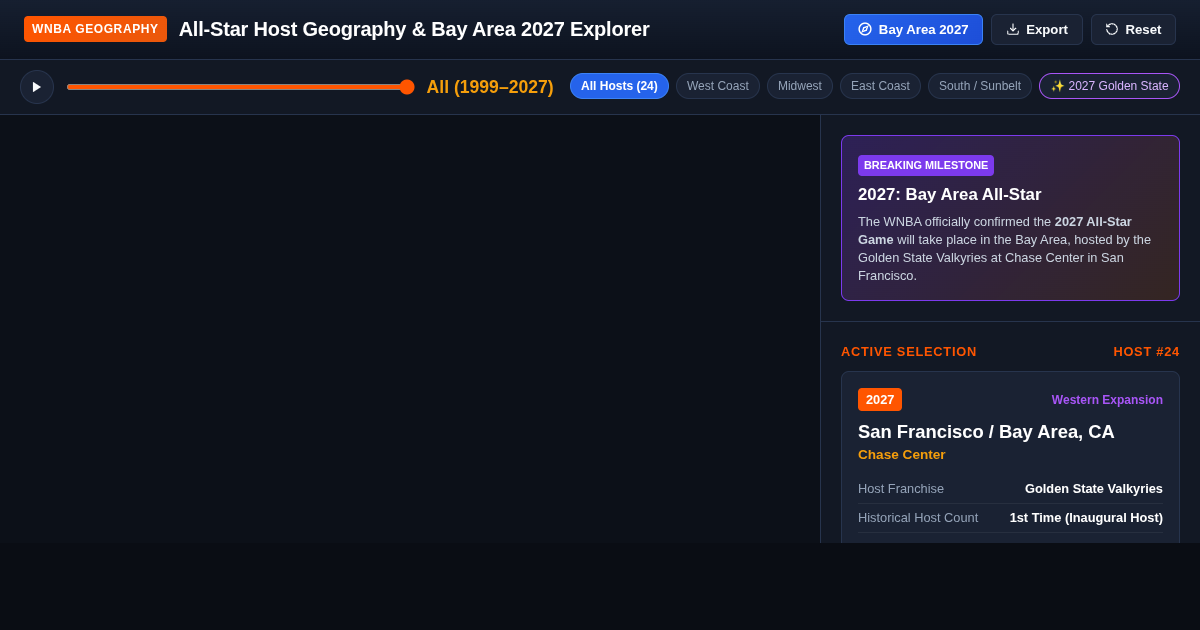Viewport: 1200px width, 630px height.
Task: Filter hosts by West Coast
Action: point(718,86)
